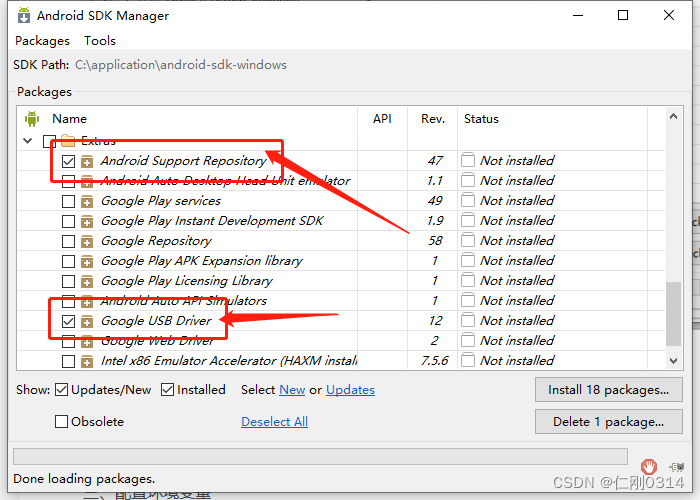
Task: Click package icon beside Google Play Instant Development SDK
Action: [x=87, y=221]
